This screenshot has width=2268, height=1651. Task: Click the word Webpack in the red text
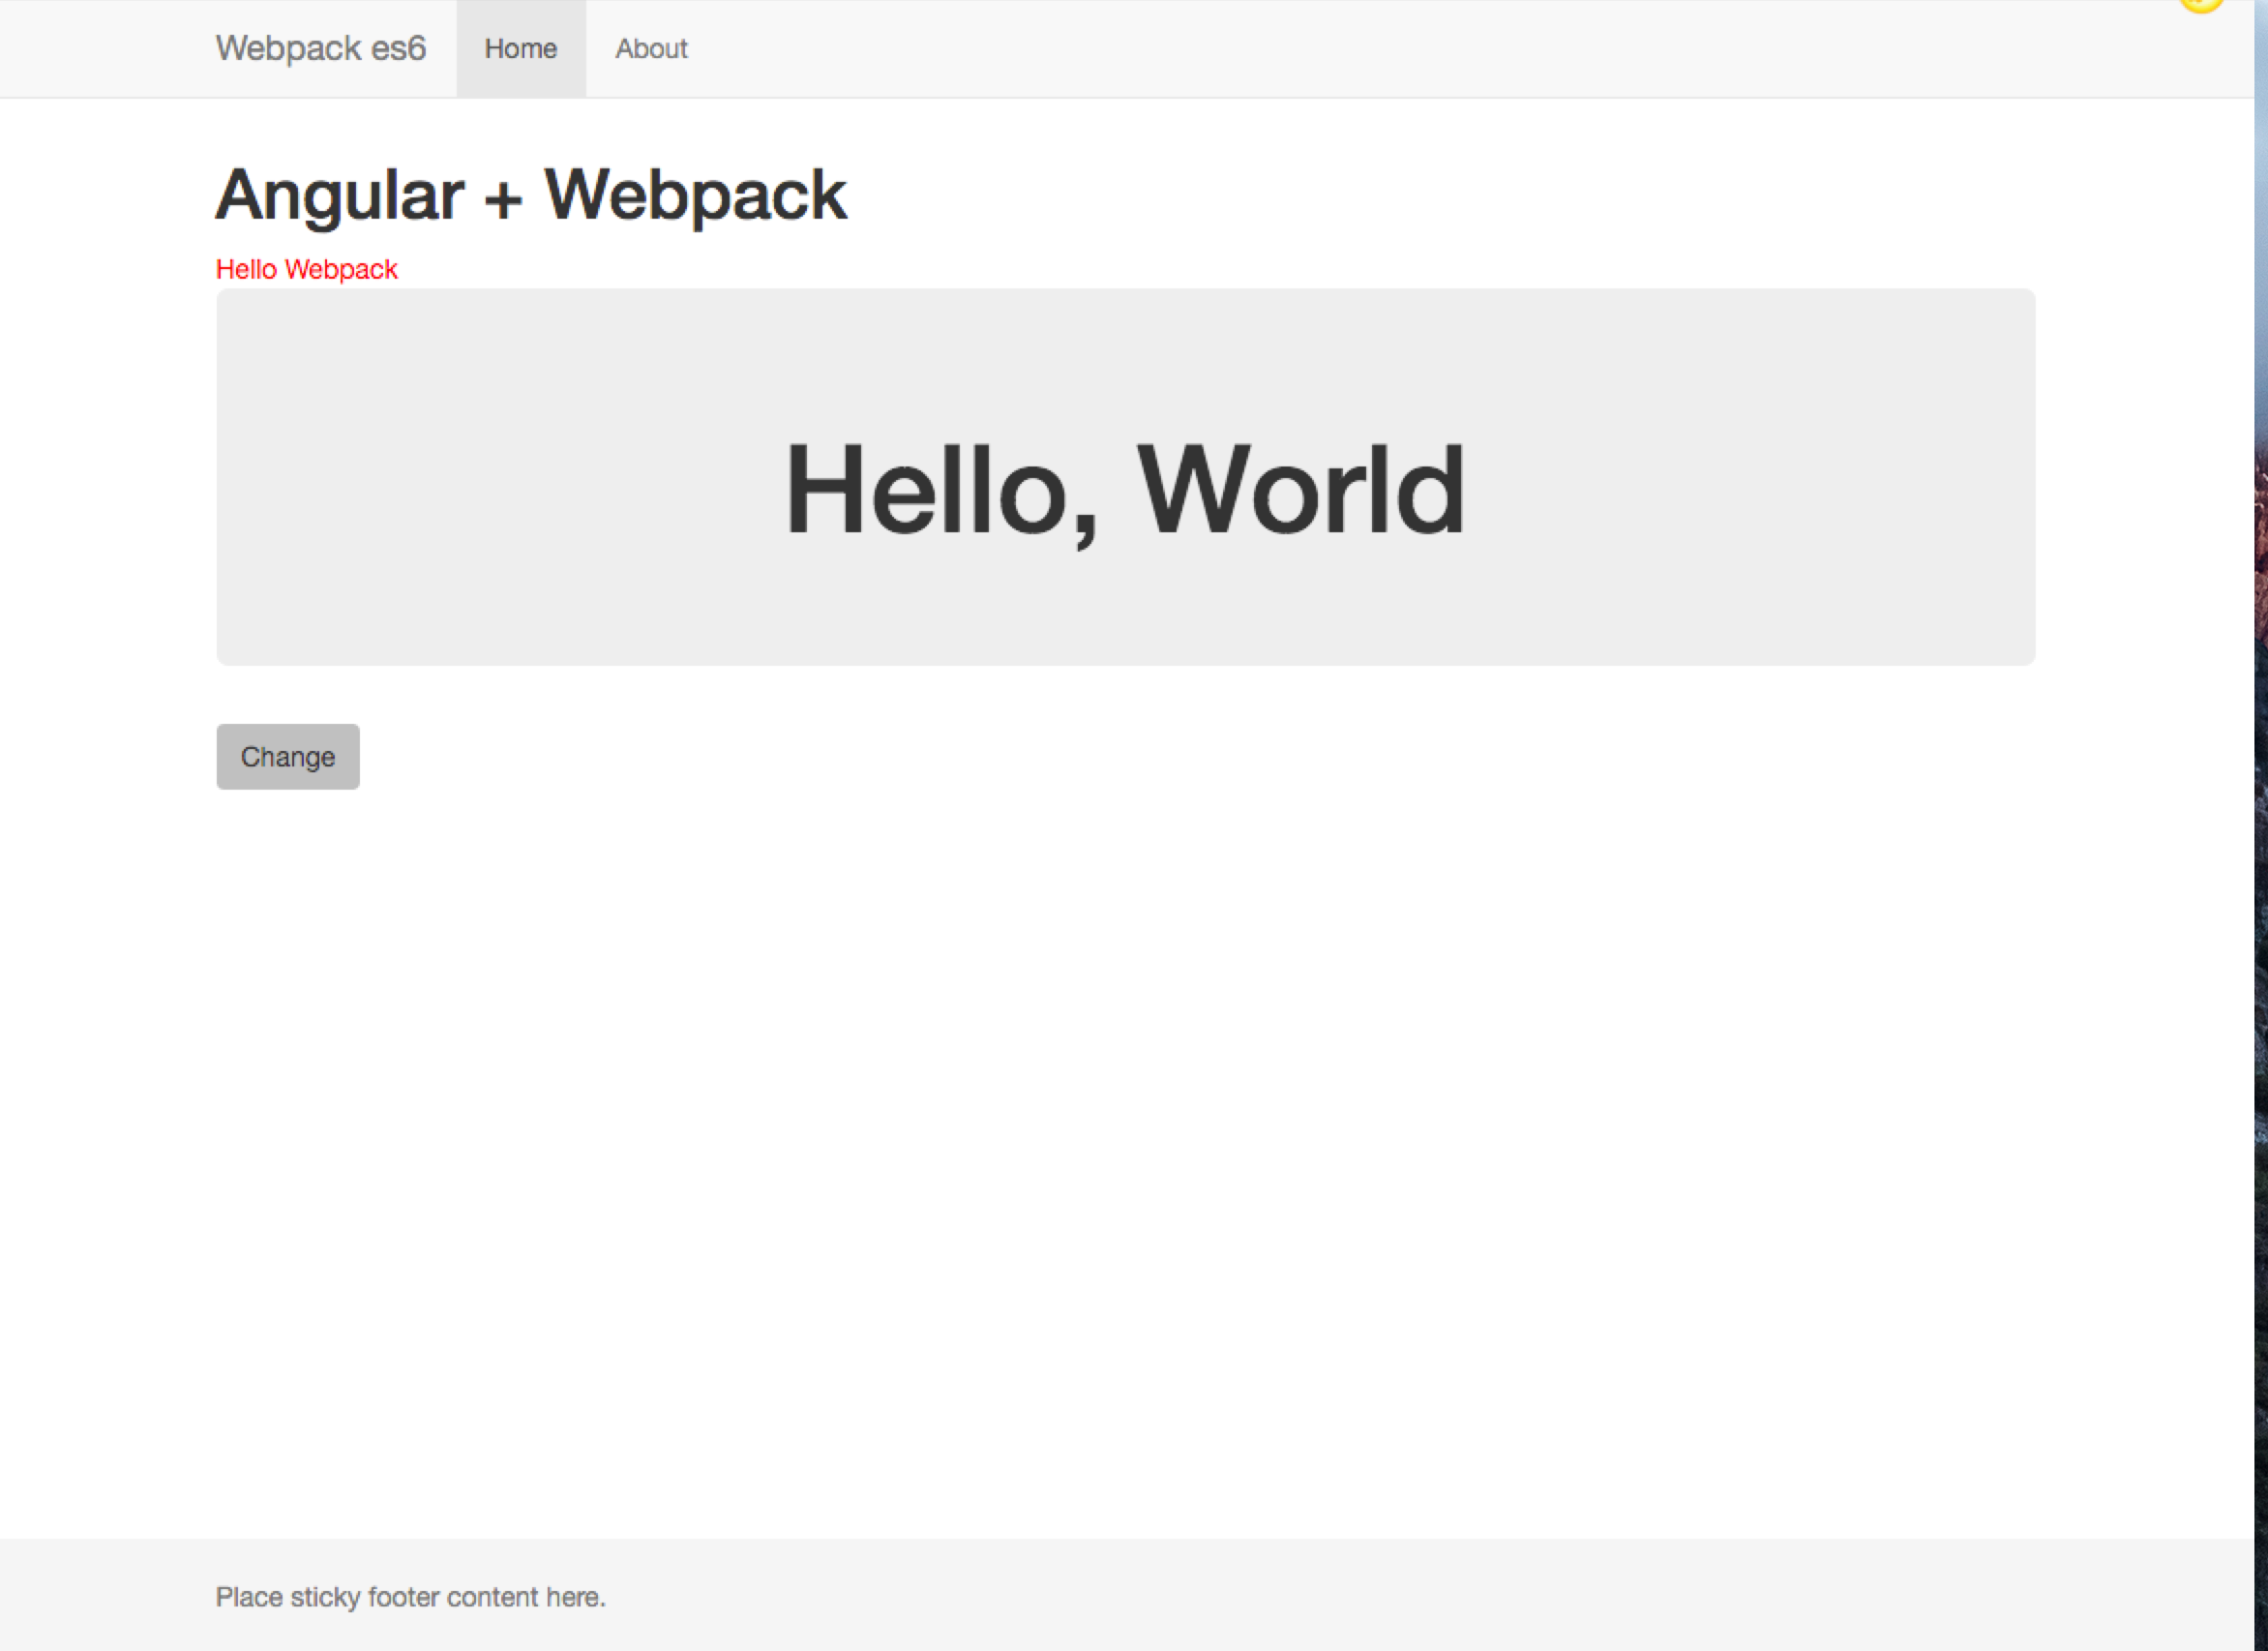(x=341, y=270)
